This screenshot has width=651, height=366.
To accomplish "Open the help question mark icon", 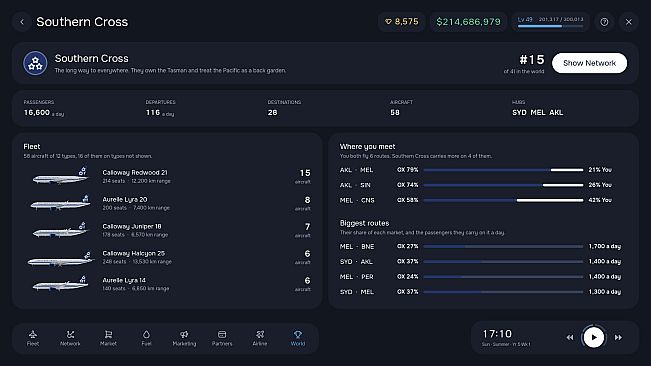I will coord(604,22).
